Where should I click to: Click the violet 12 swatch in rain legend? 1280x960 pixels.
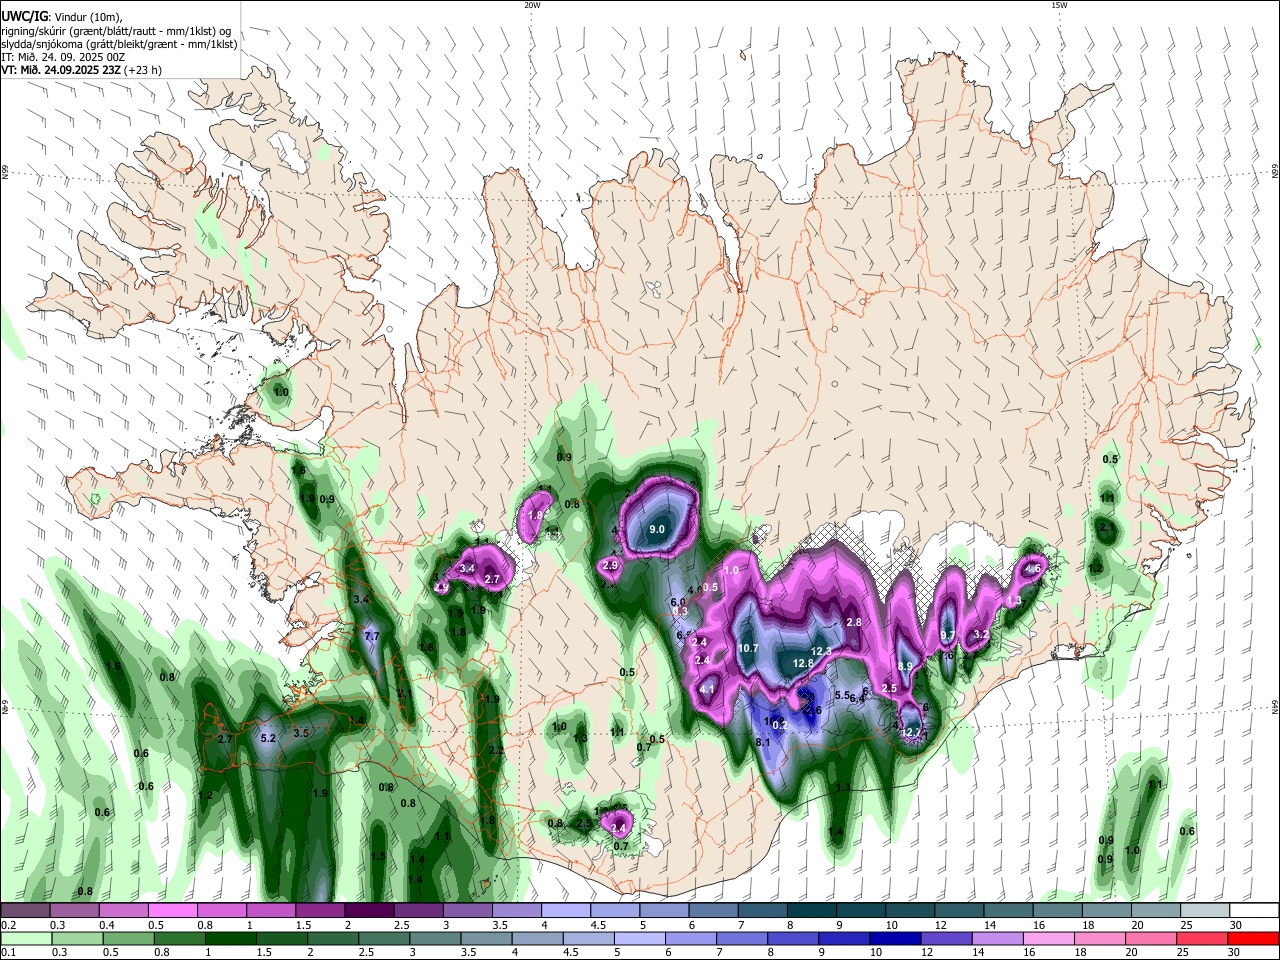pyautogui.click(x=945, y=938)
